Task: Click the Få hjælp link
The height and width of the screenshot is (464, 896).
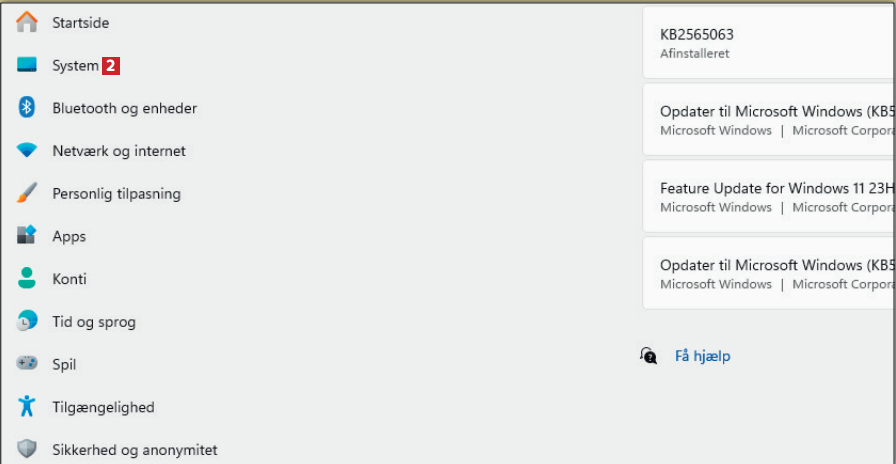Action: (x=703, y=356)
